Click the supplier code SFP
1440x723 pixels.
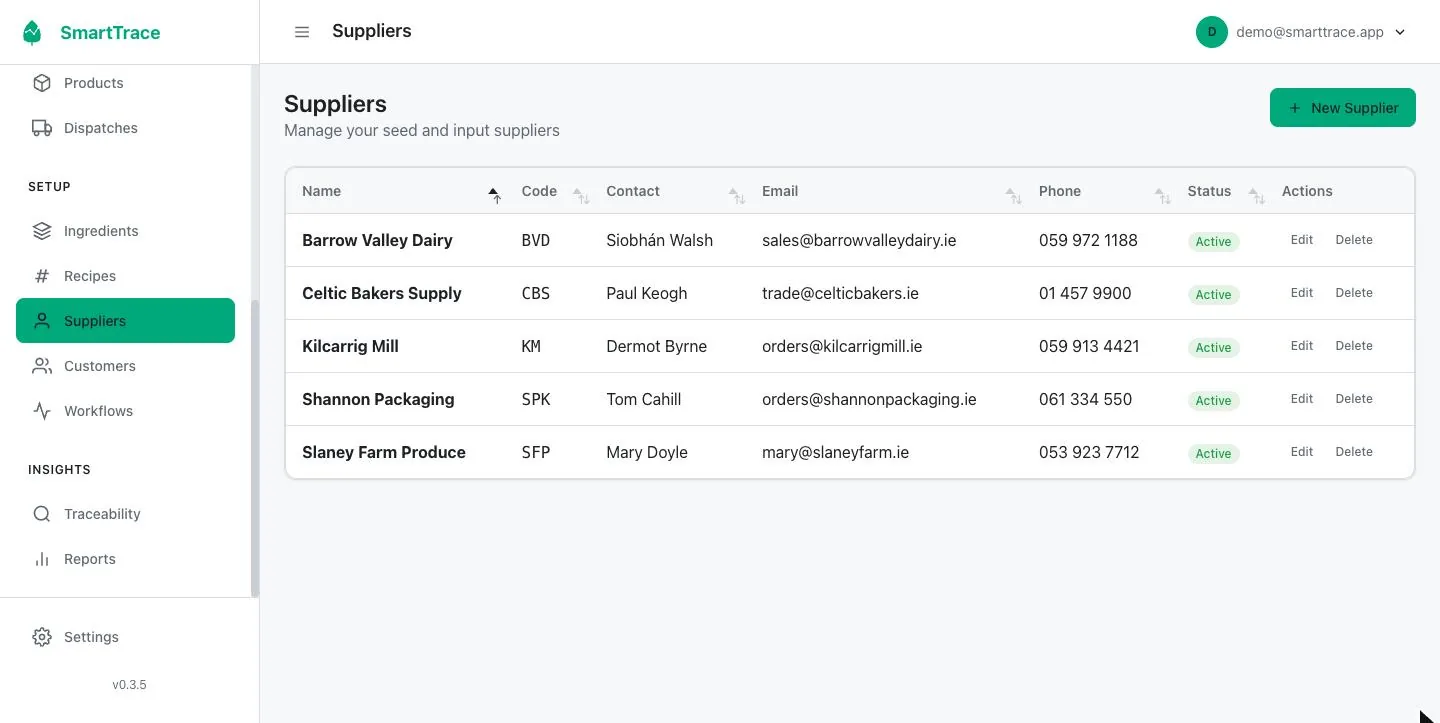point(536,452)
